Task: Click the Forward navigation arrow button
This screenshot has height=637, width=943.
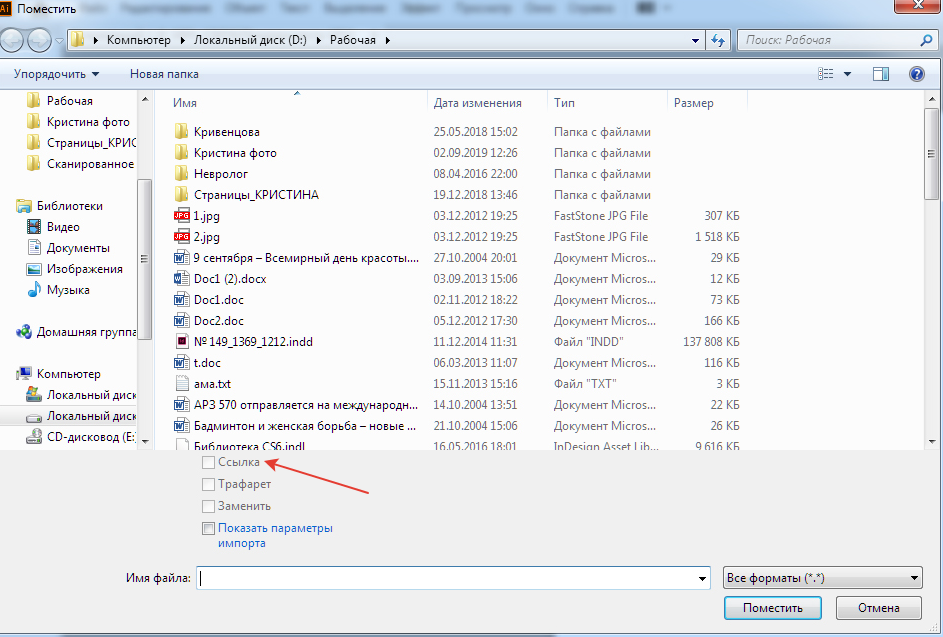Action: (39, 40)
